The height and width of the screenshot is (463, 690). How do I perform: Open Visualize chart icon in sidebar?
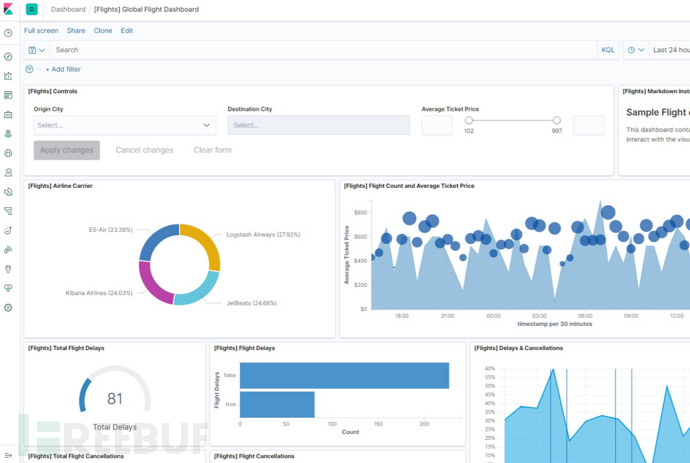[8, 76]
